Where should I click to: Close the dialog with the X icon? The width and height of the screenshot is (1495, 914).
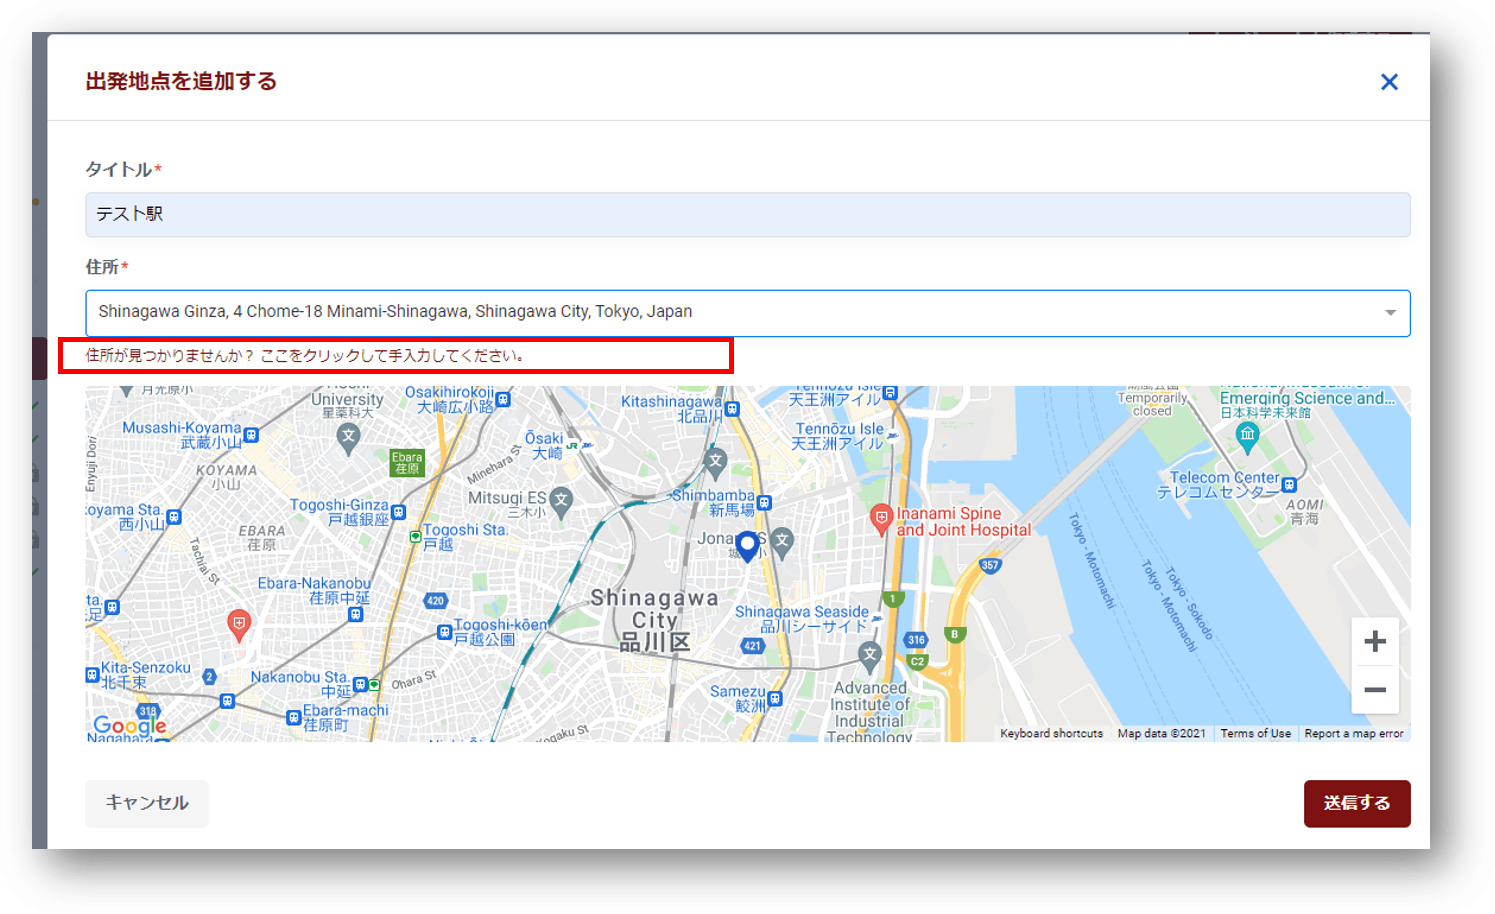(1389, 82)
